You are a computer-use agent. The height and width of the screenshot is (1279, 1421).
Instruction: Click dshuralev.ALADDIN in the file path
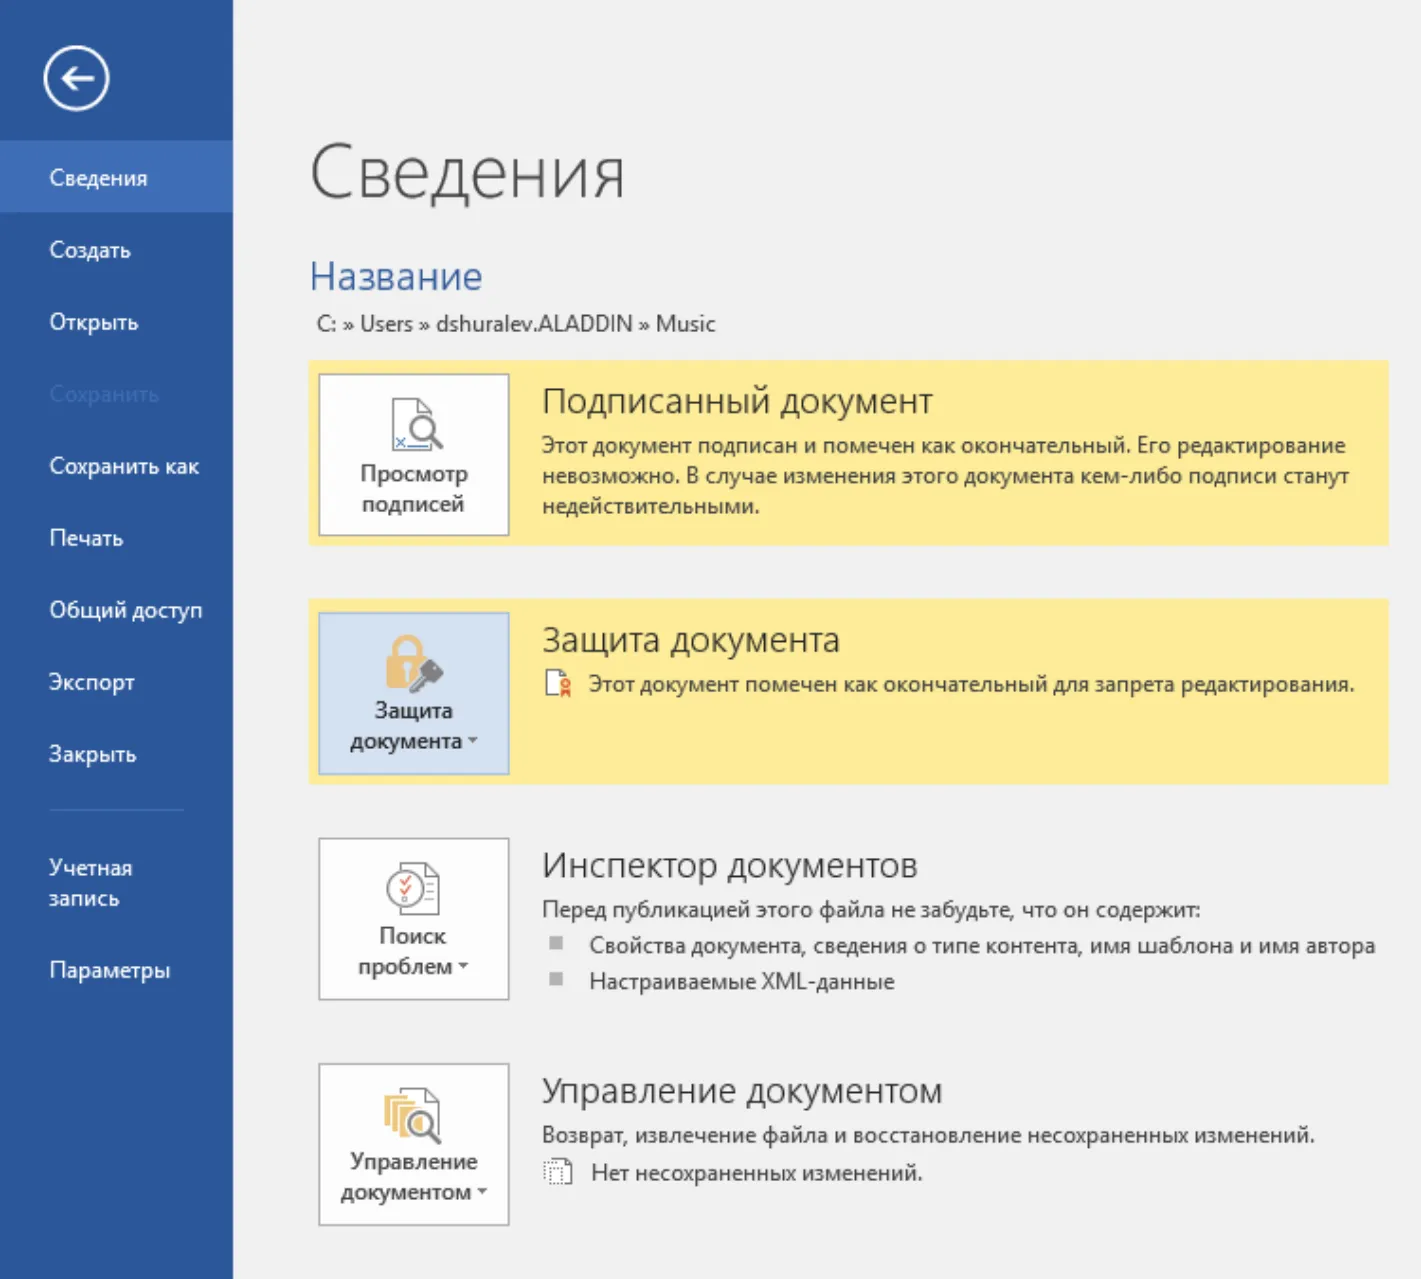[x=534, y=324]
